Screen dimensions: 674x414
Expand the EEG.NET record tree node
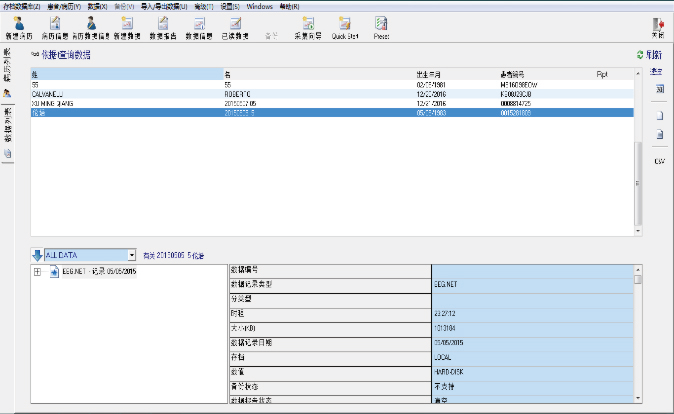point(37,272)
